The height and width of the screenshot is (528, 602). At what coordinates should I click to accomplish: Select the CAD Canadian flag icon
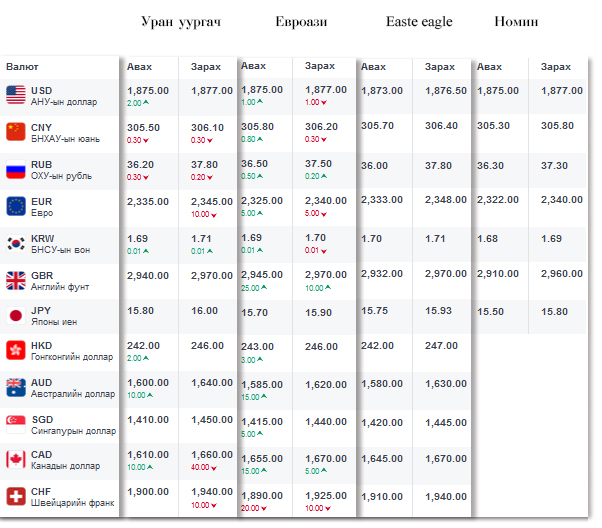[x=16, y=460]
